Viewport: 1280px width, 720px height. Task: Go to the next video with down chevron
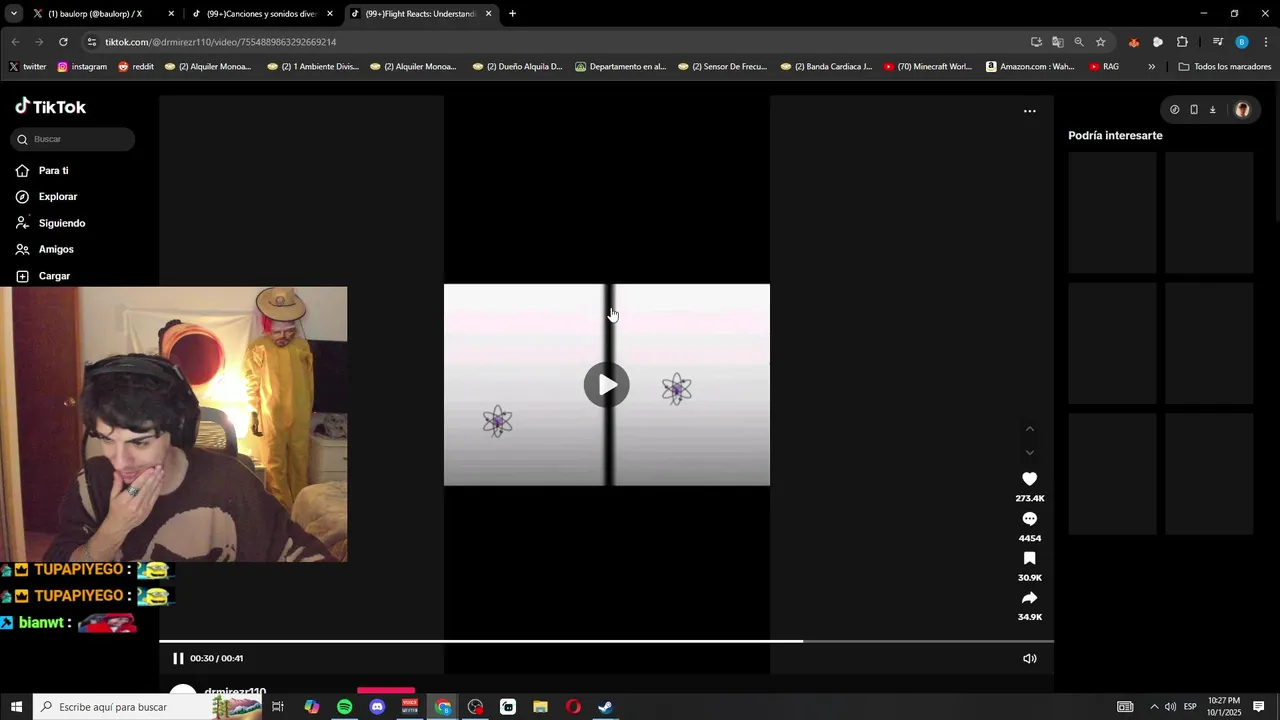pyautogui.click(x=1029, y=452)
